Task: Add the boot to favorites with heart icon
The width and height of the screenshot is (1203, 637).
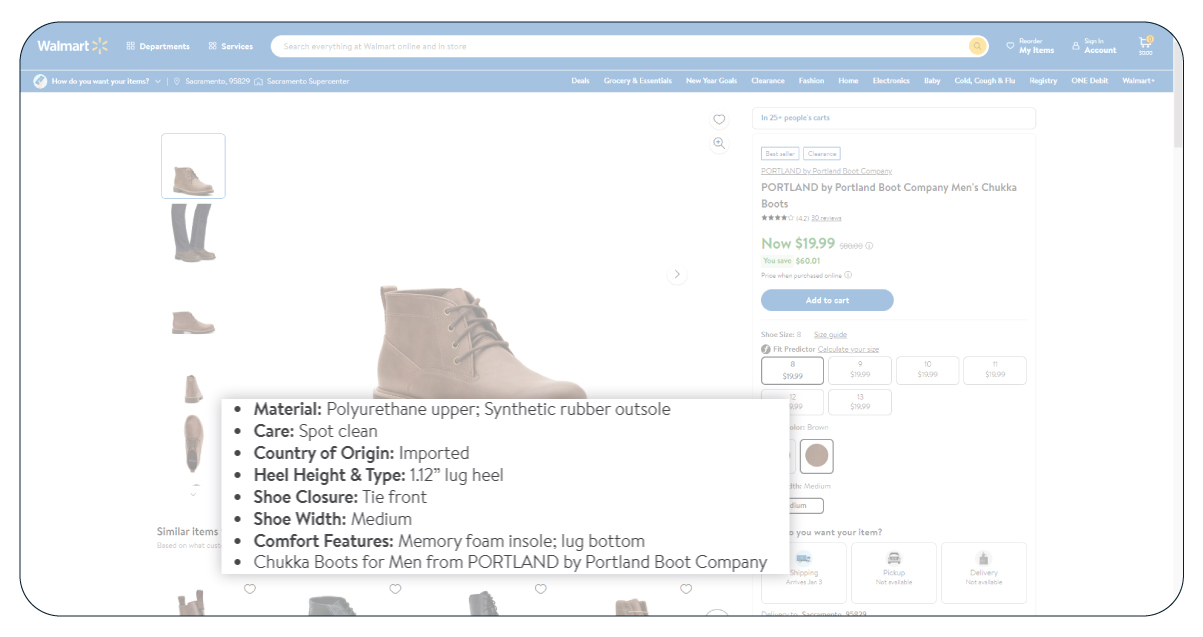Action: [719, 120]
